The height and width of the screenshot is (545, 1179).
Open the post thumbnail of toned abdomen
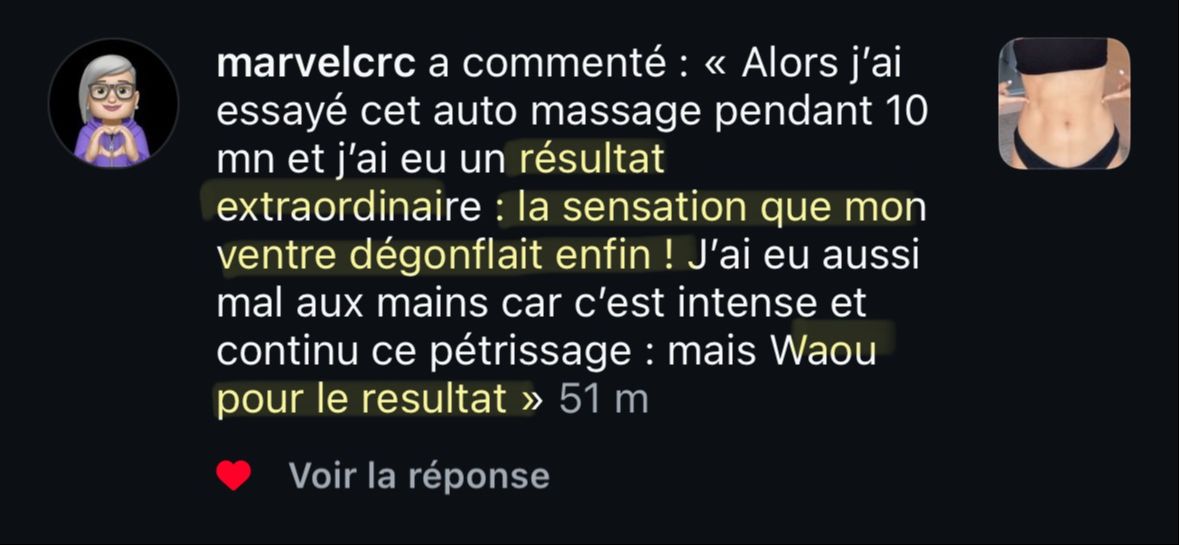pos(1064,103)
